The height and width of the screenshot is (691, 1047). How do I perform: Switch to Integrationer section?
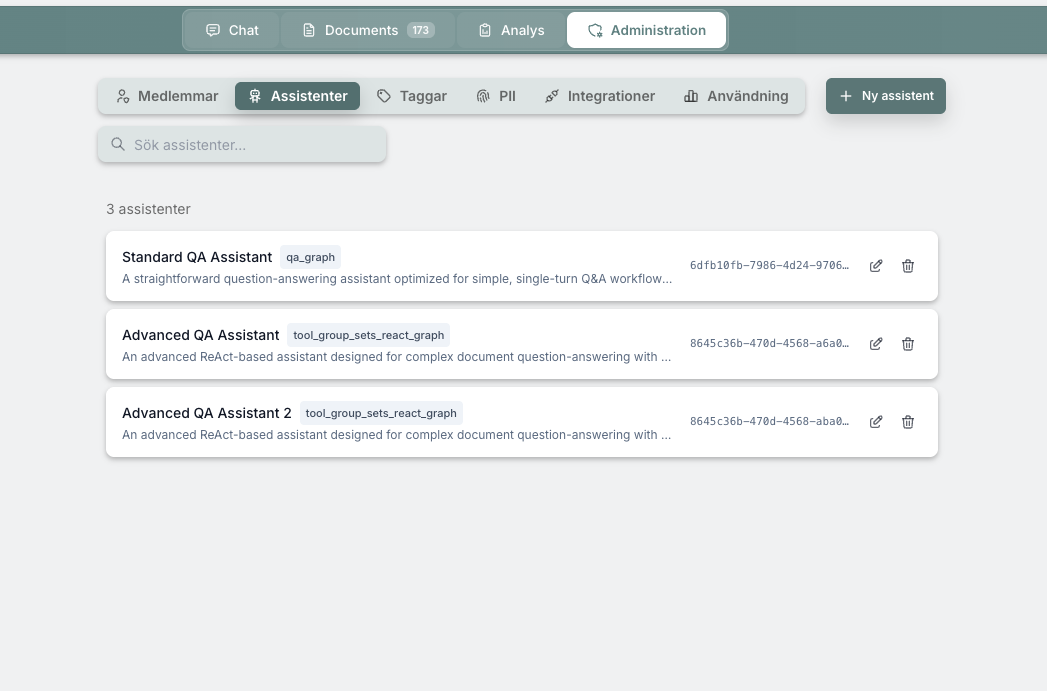tap(600, 96)
